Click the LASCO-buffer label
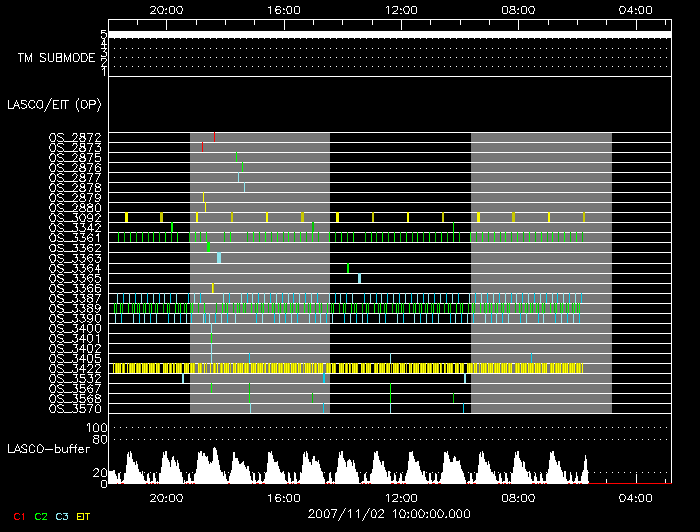 (x=49, y=449)
